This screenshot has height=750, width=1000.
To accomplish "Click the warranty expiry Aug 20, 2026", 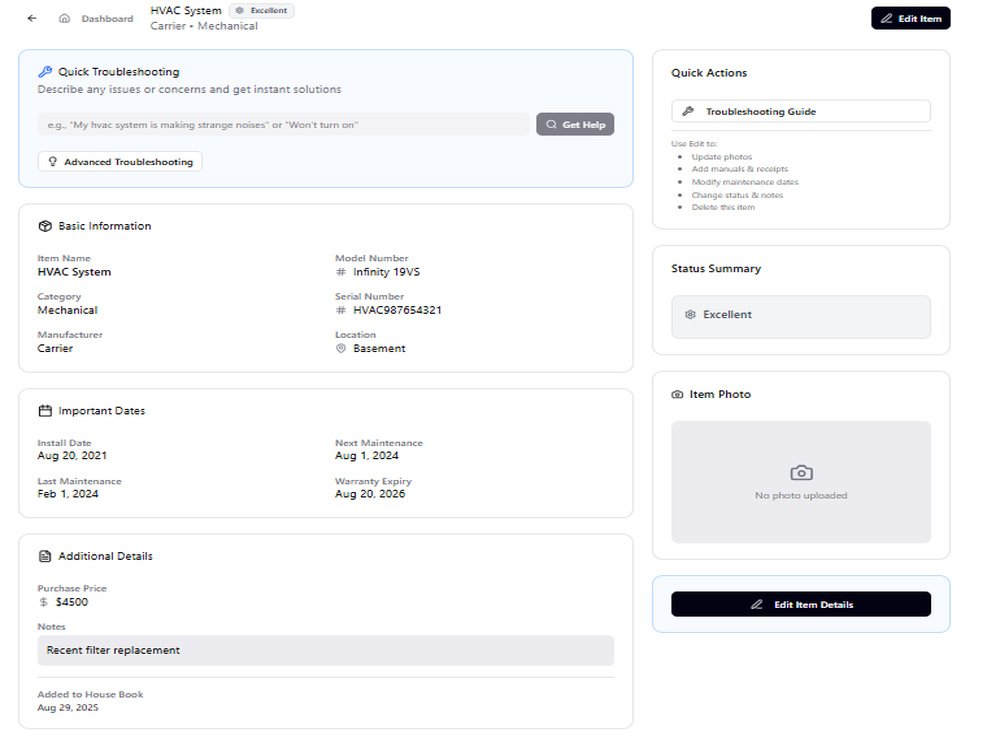I will click(370, 494).
